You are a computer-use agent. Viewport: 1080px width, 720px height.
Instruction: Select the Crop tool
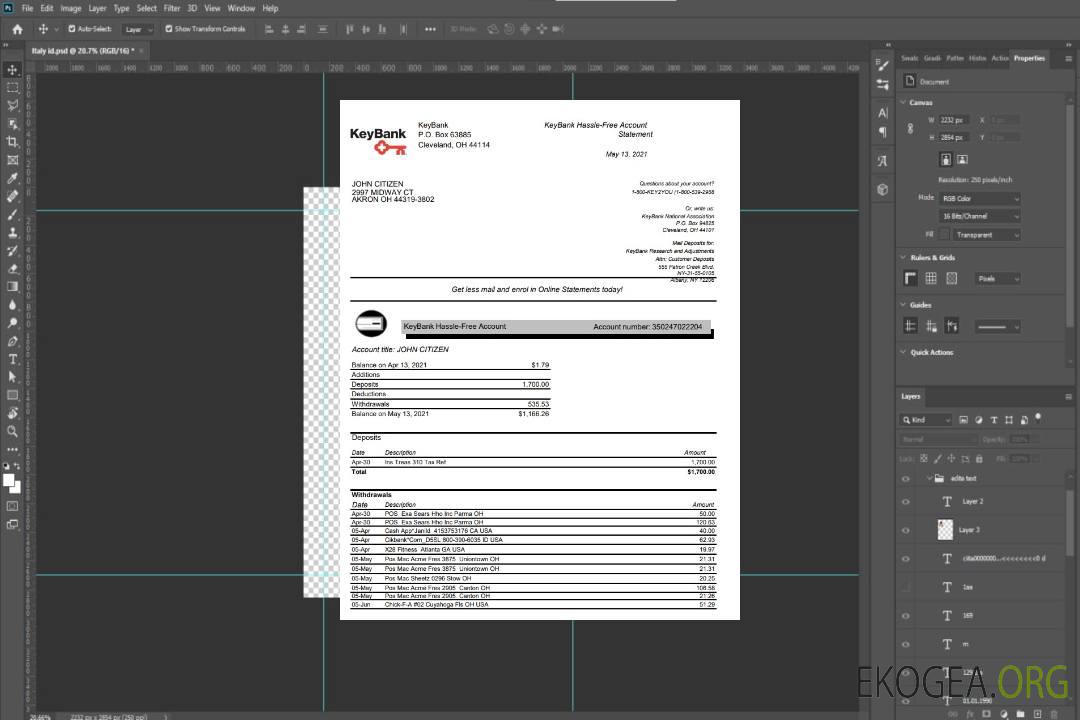click(x=12, y=142)
